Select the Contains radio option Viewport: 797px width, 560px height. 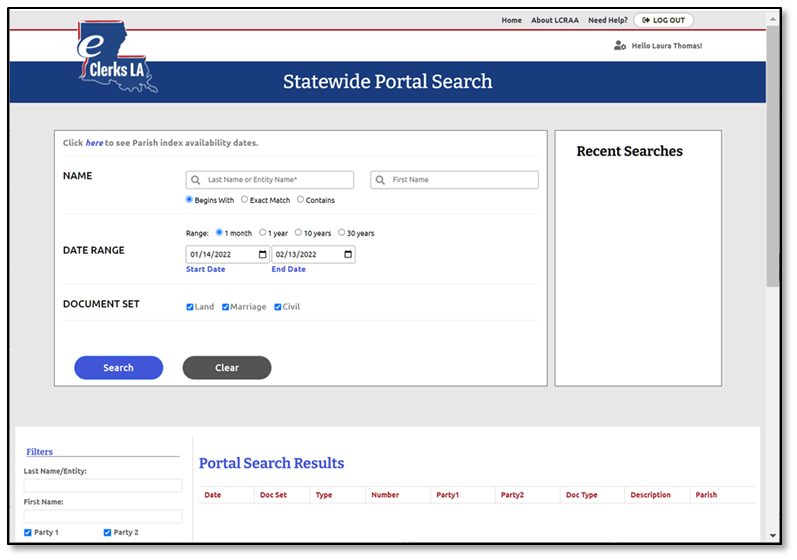tap(300, 200)
